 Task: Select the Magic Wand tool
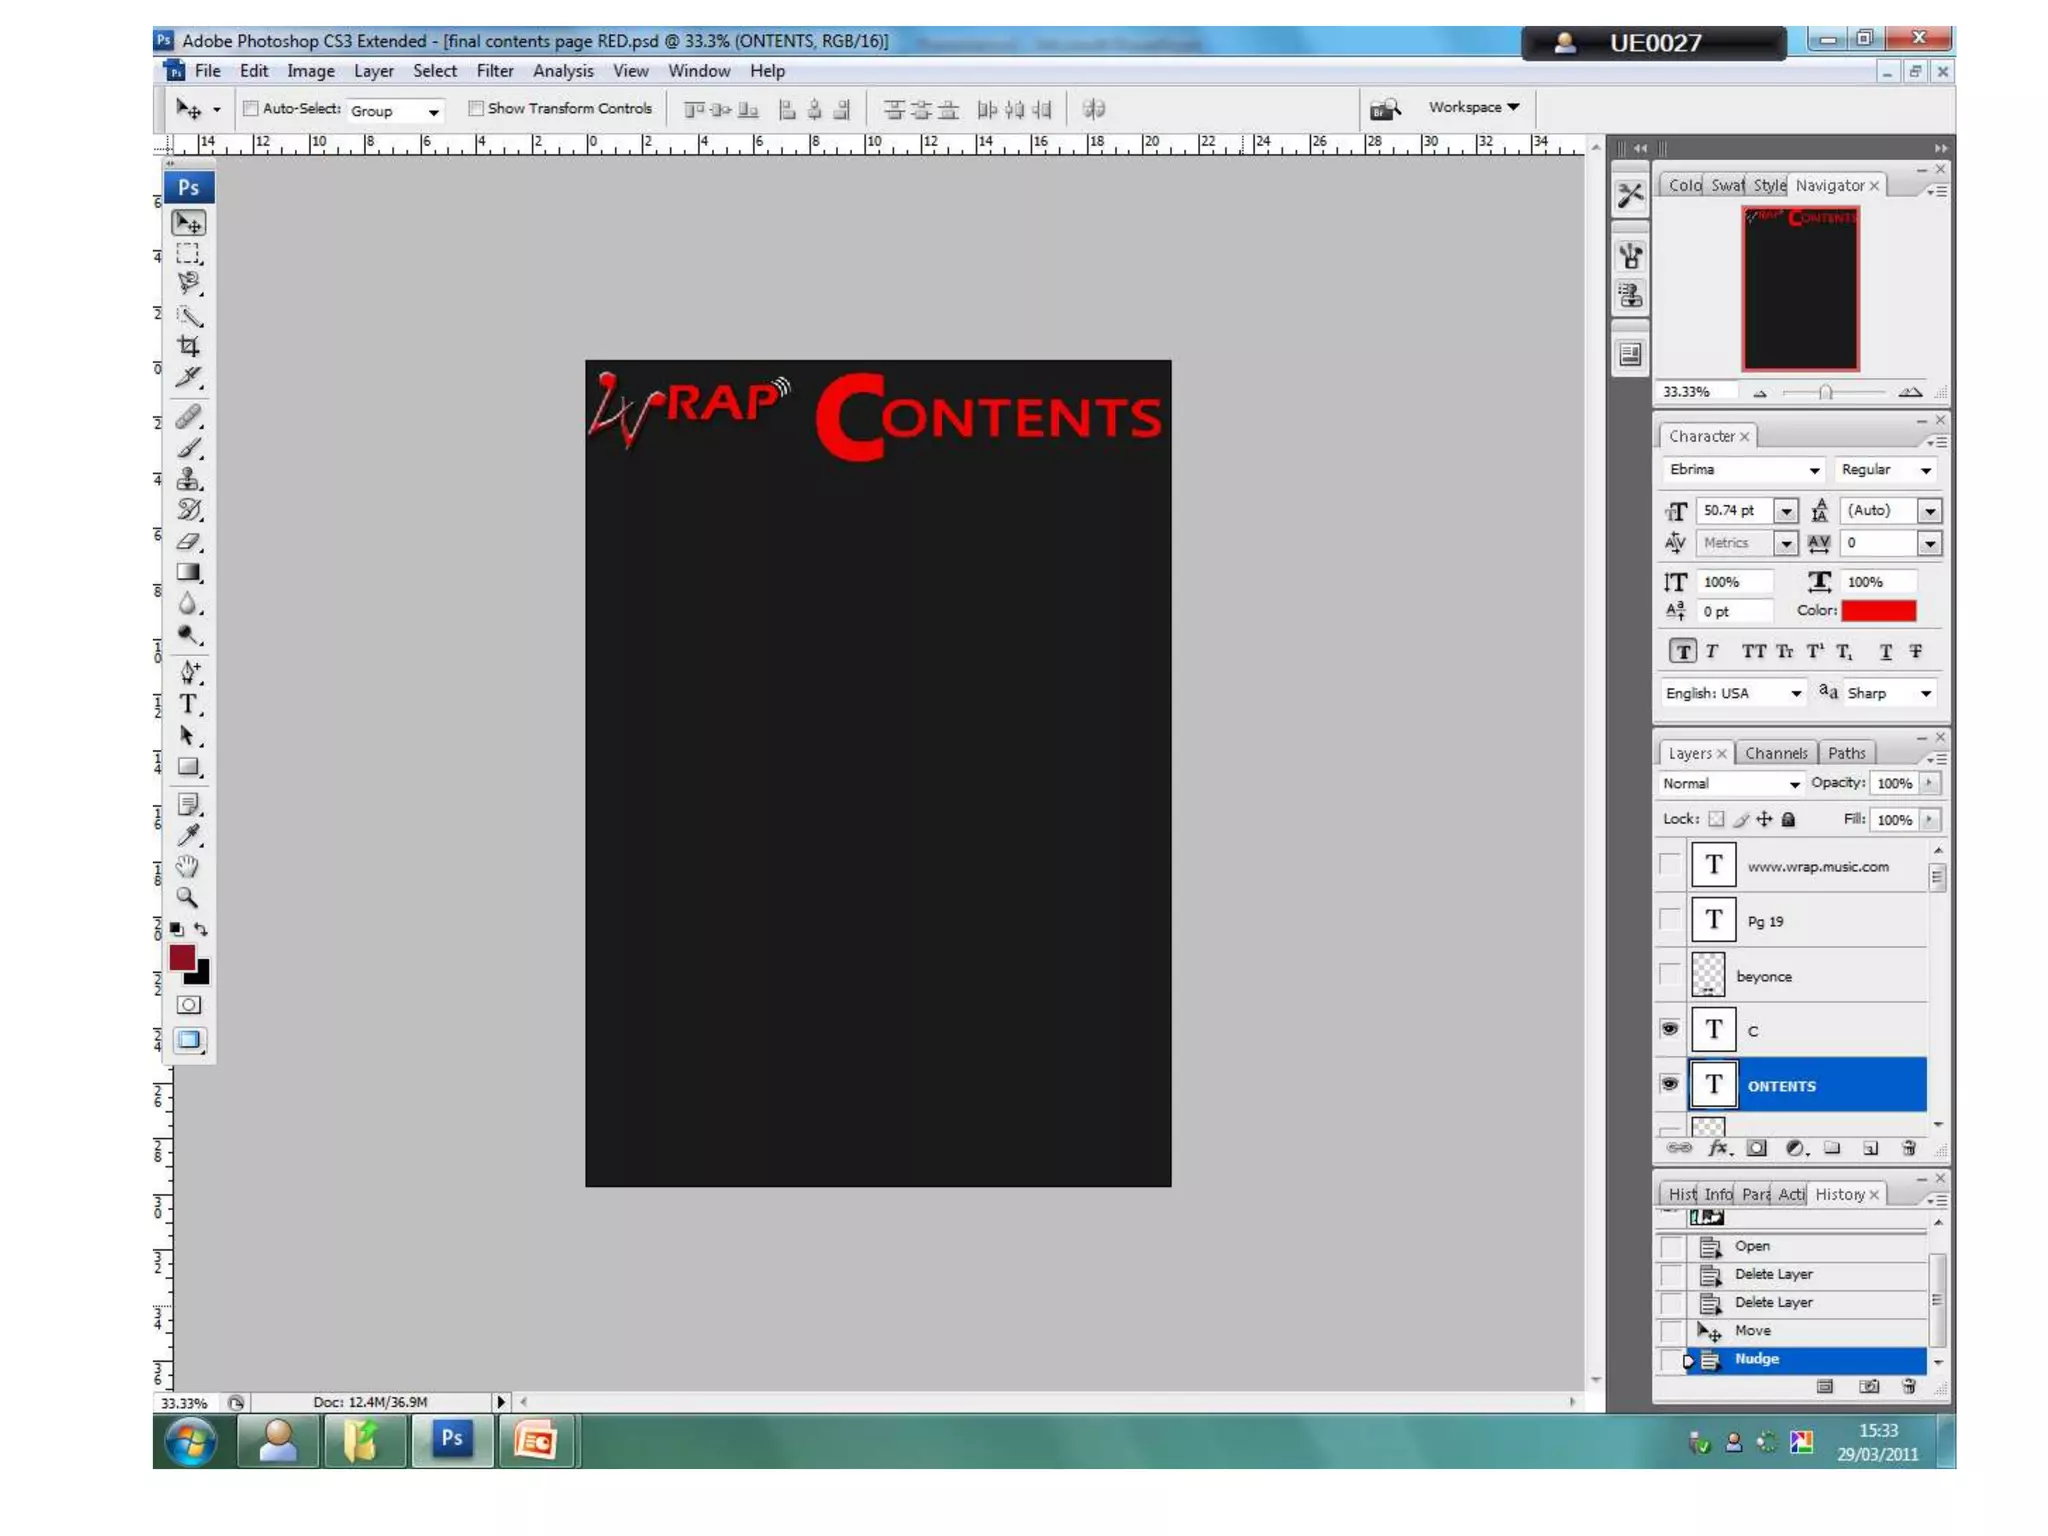(189, 316)
